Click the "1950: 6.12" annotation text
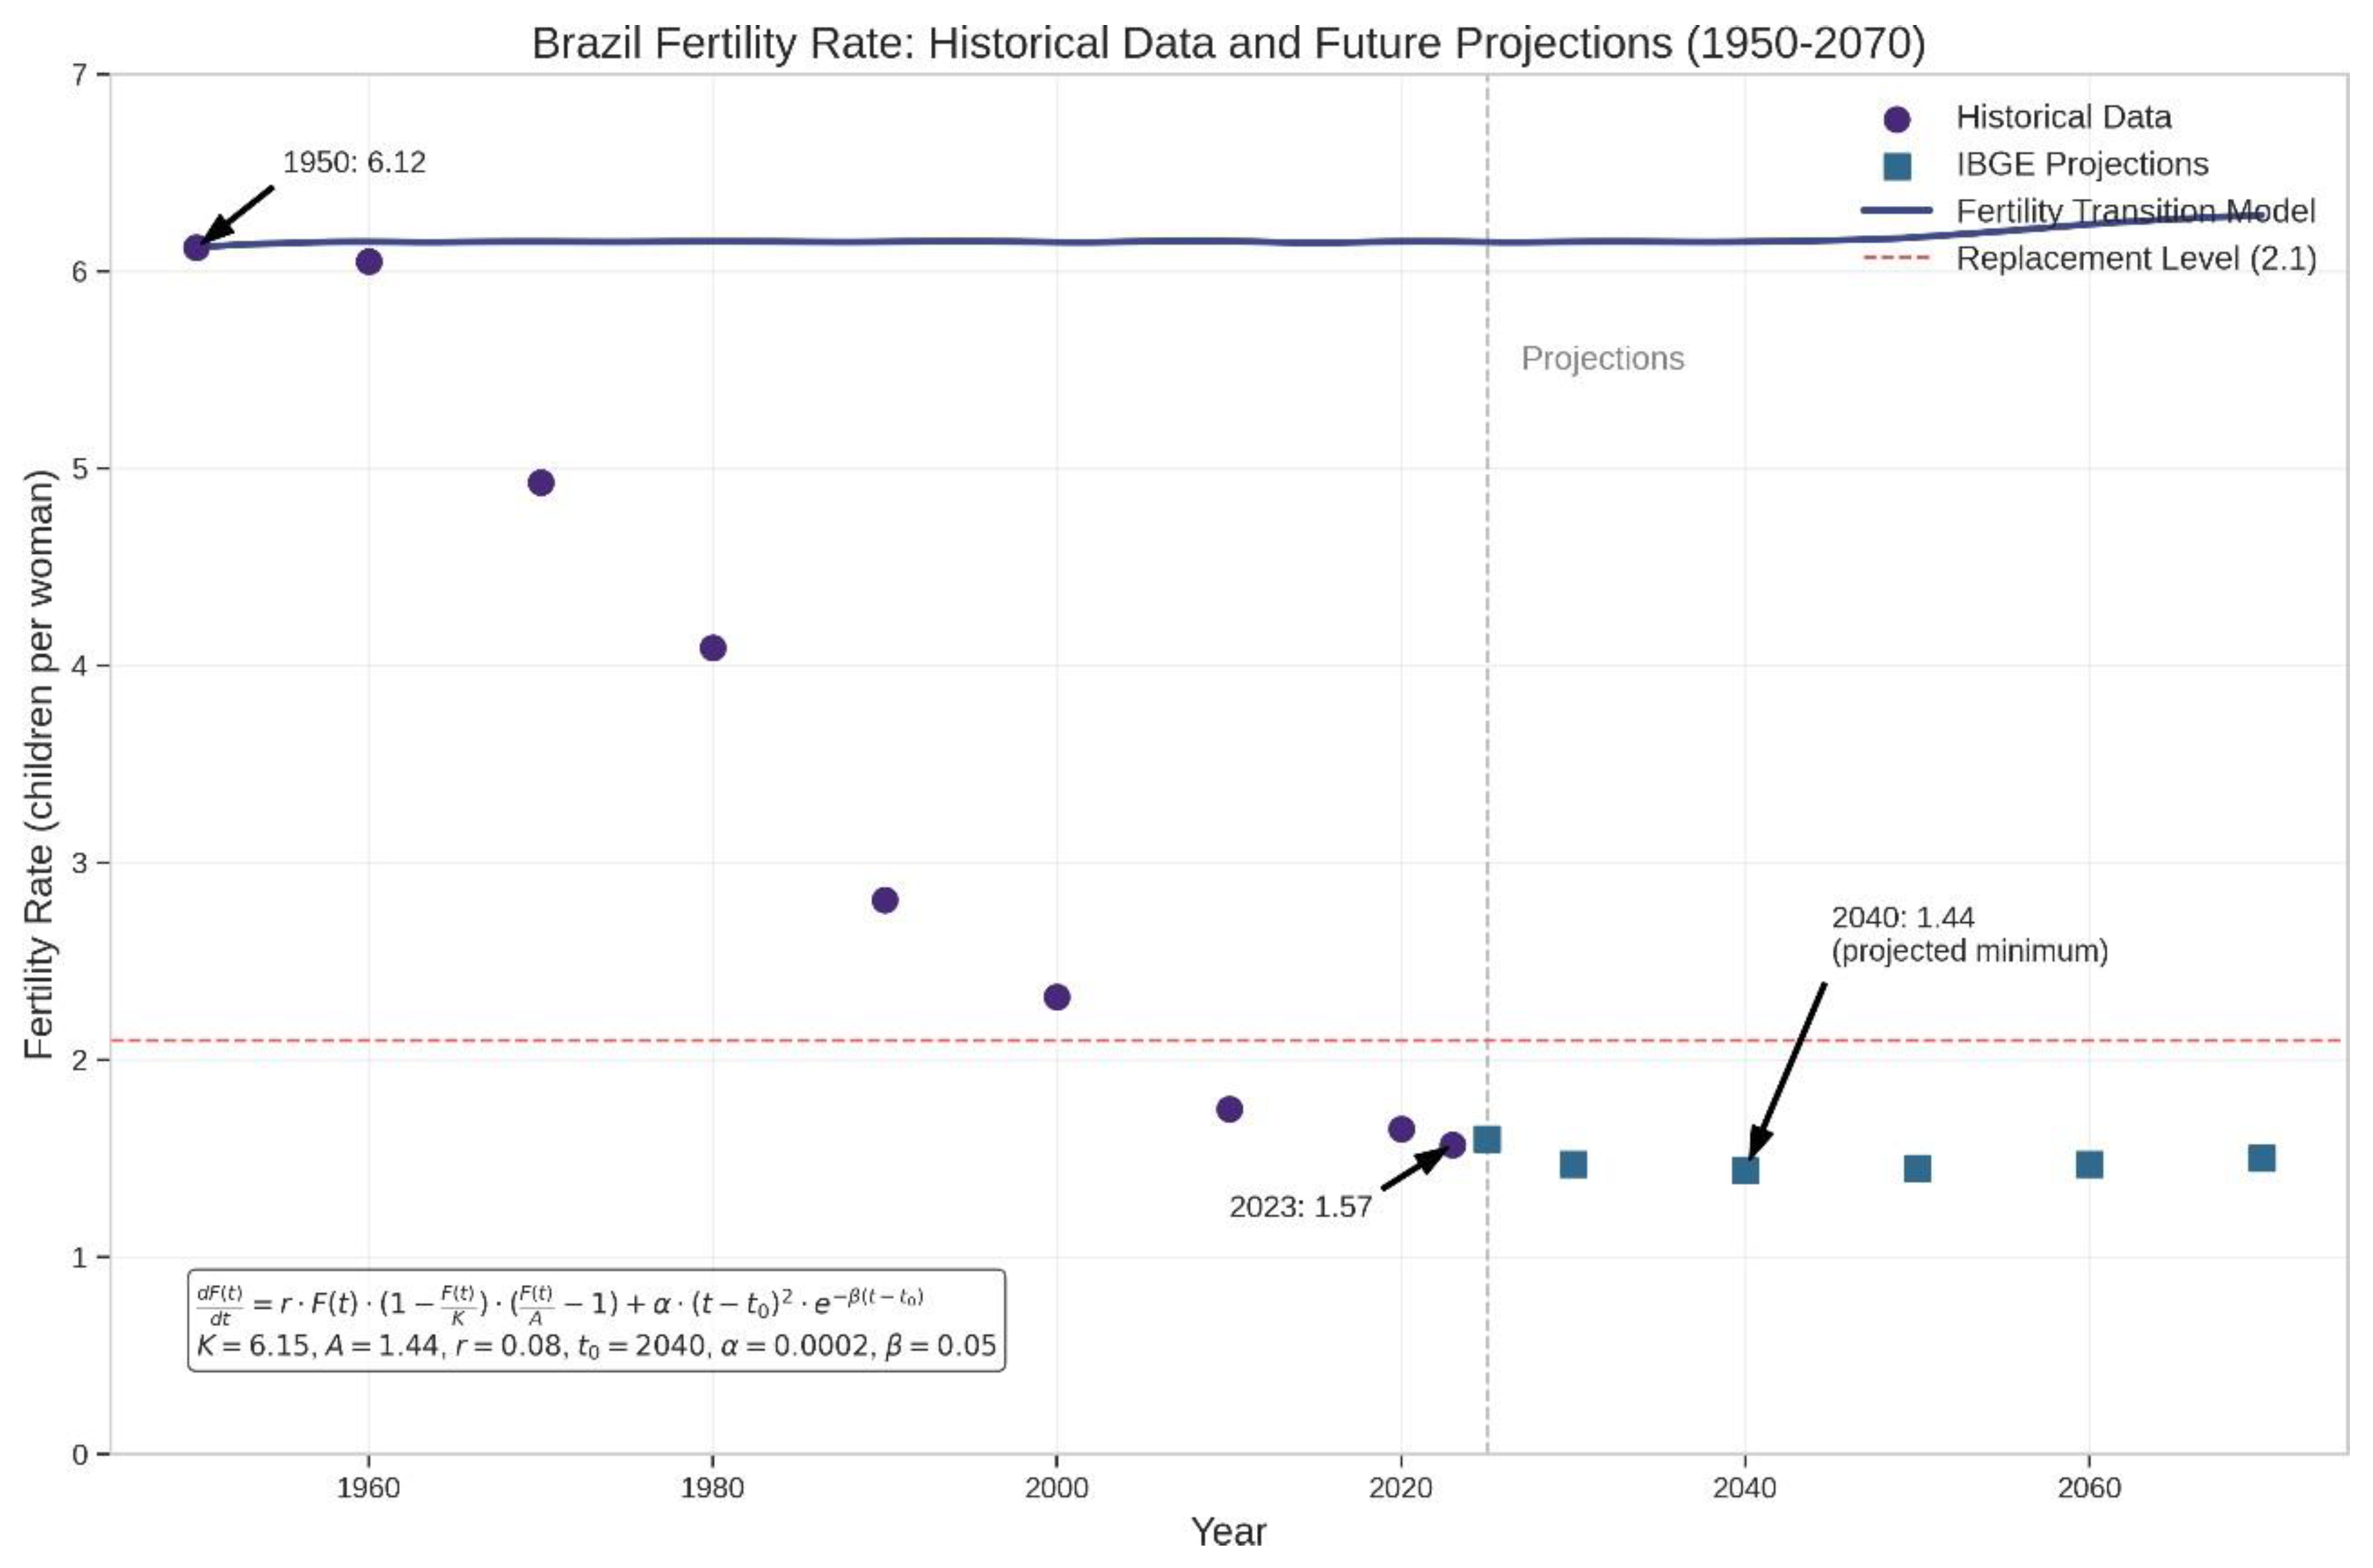 pos(354,162)
